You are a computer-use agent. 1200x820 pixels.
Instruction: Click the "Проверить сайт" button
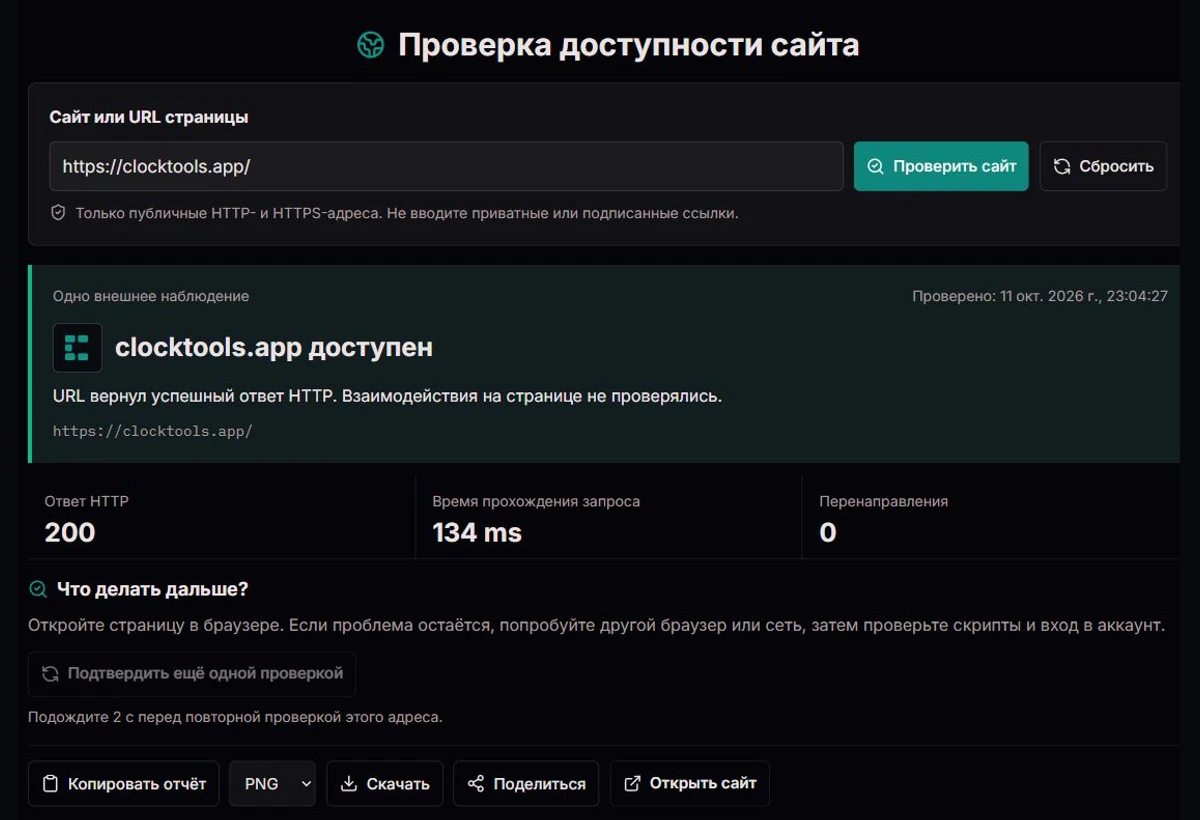pyautogui.click(x=941, y=166)
